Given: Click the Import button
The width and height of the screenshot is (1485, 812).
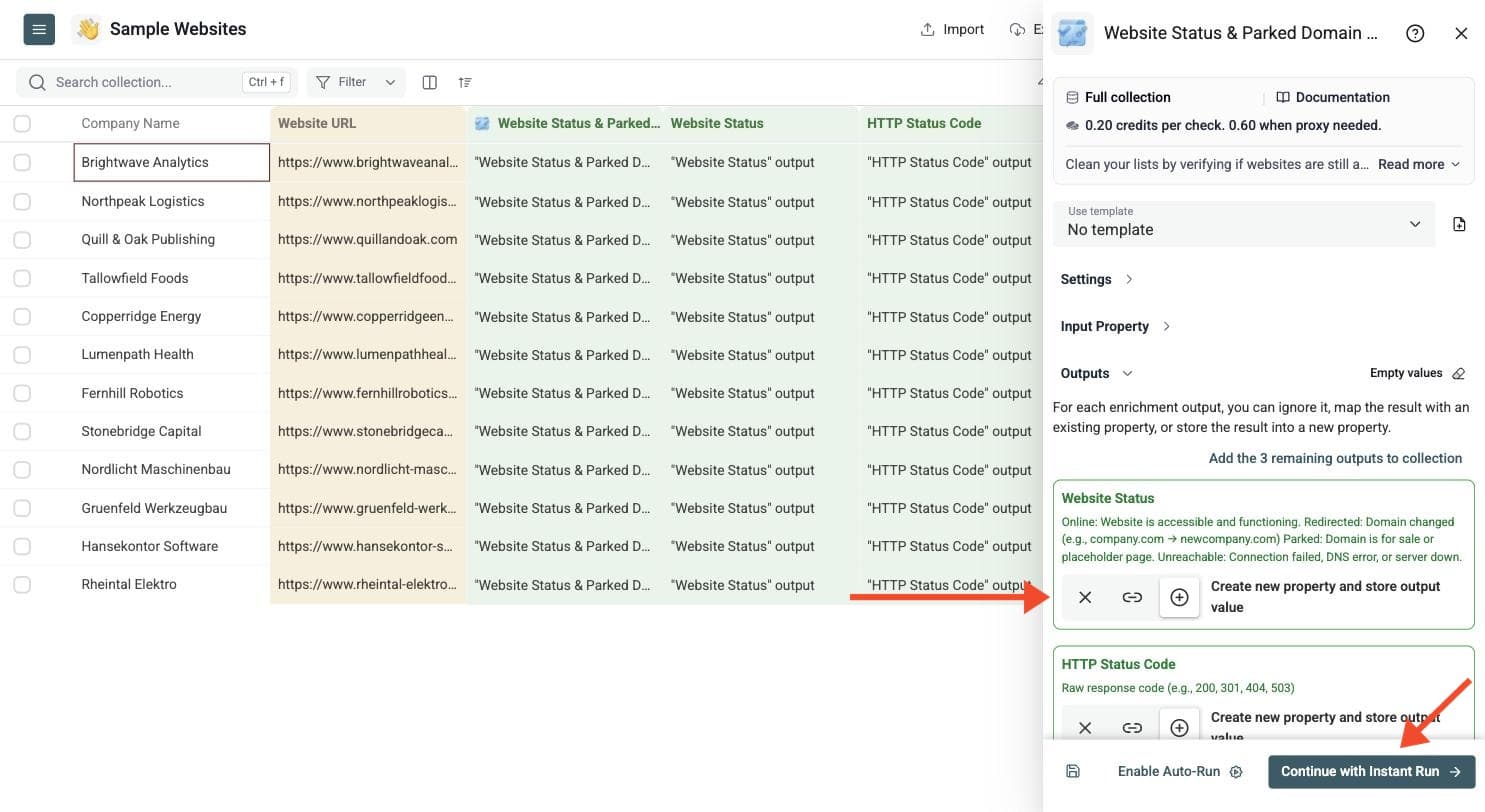Looking at the screenshot, I should point(952,29).
